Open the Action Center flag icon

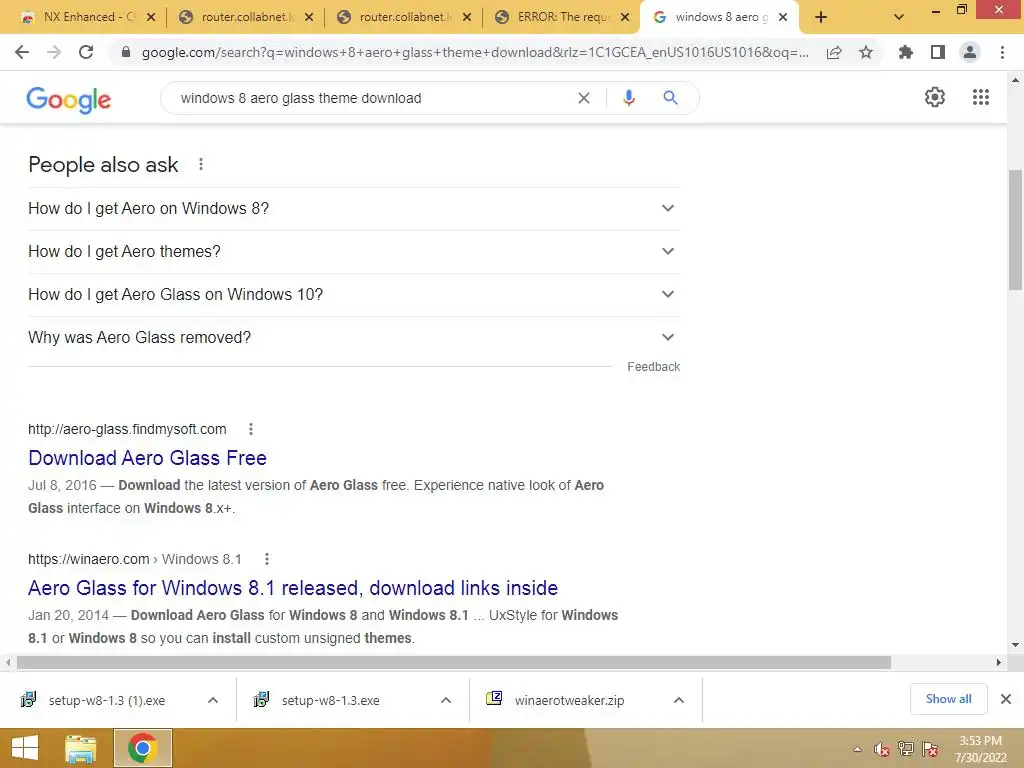tap(930, 749)
